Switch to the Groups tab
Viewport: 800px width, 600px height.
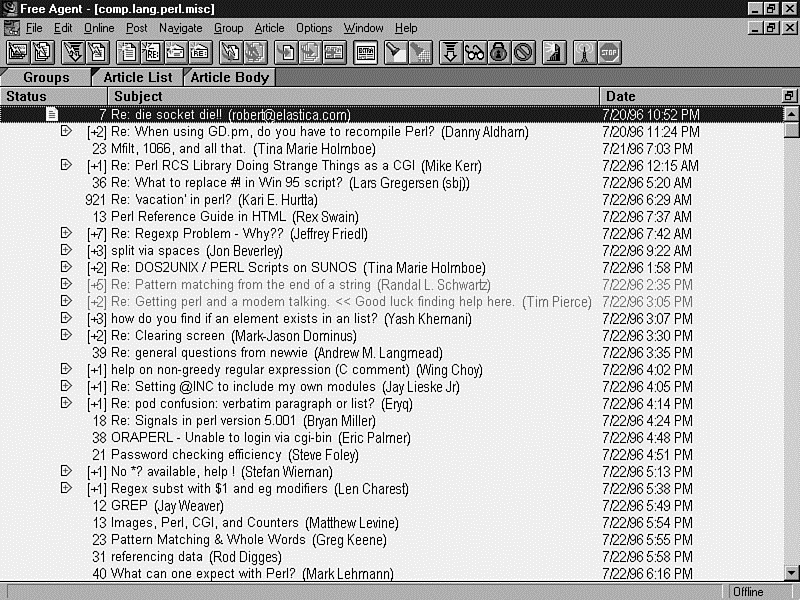tap(46, 77)
